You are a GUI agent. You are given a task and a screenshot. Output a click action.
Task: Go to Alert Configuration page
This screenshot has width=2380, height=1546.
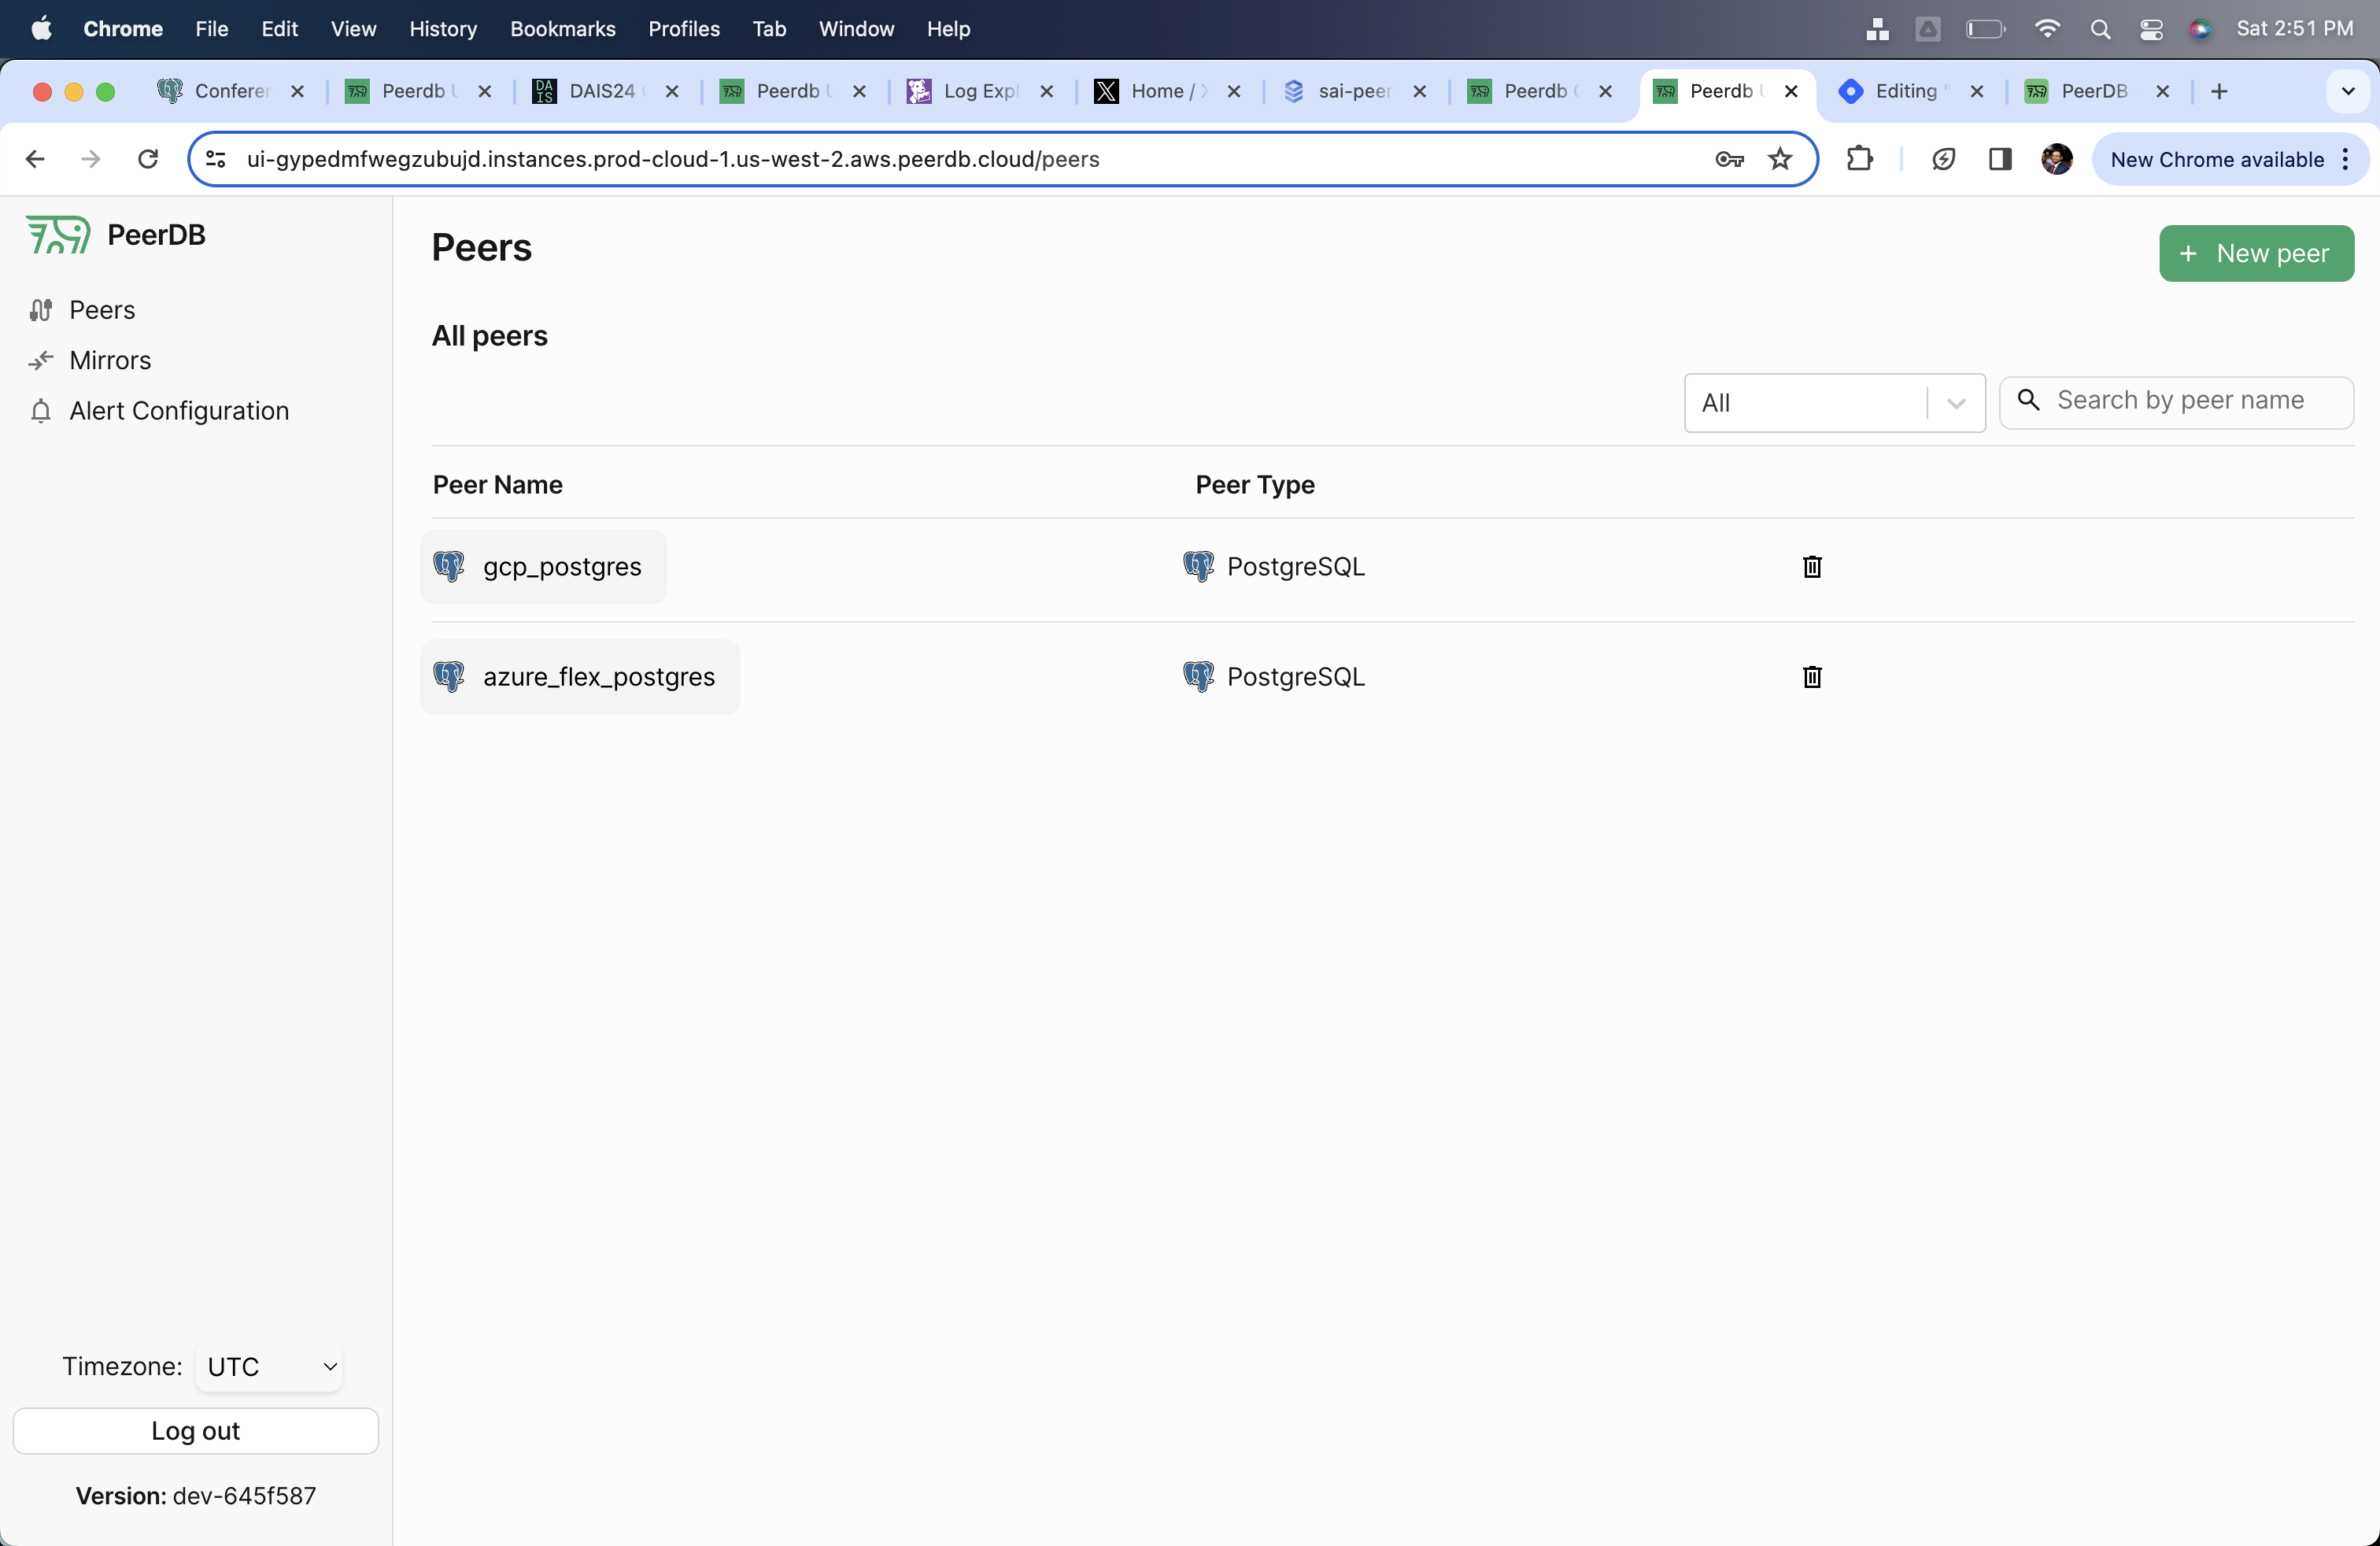(x=178, y=411)
